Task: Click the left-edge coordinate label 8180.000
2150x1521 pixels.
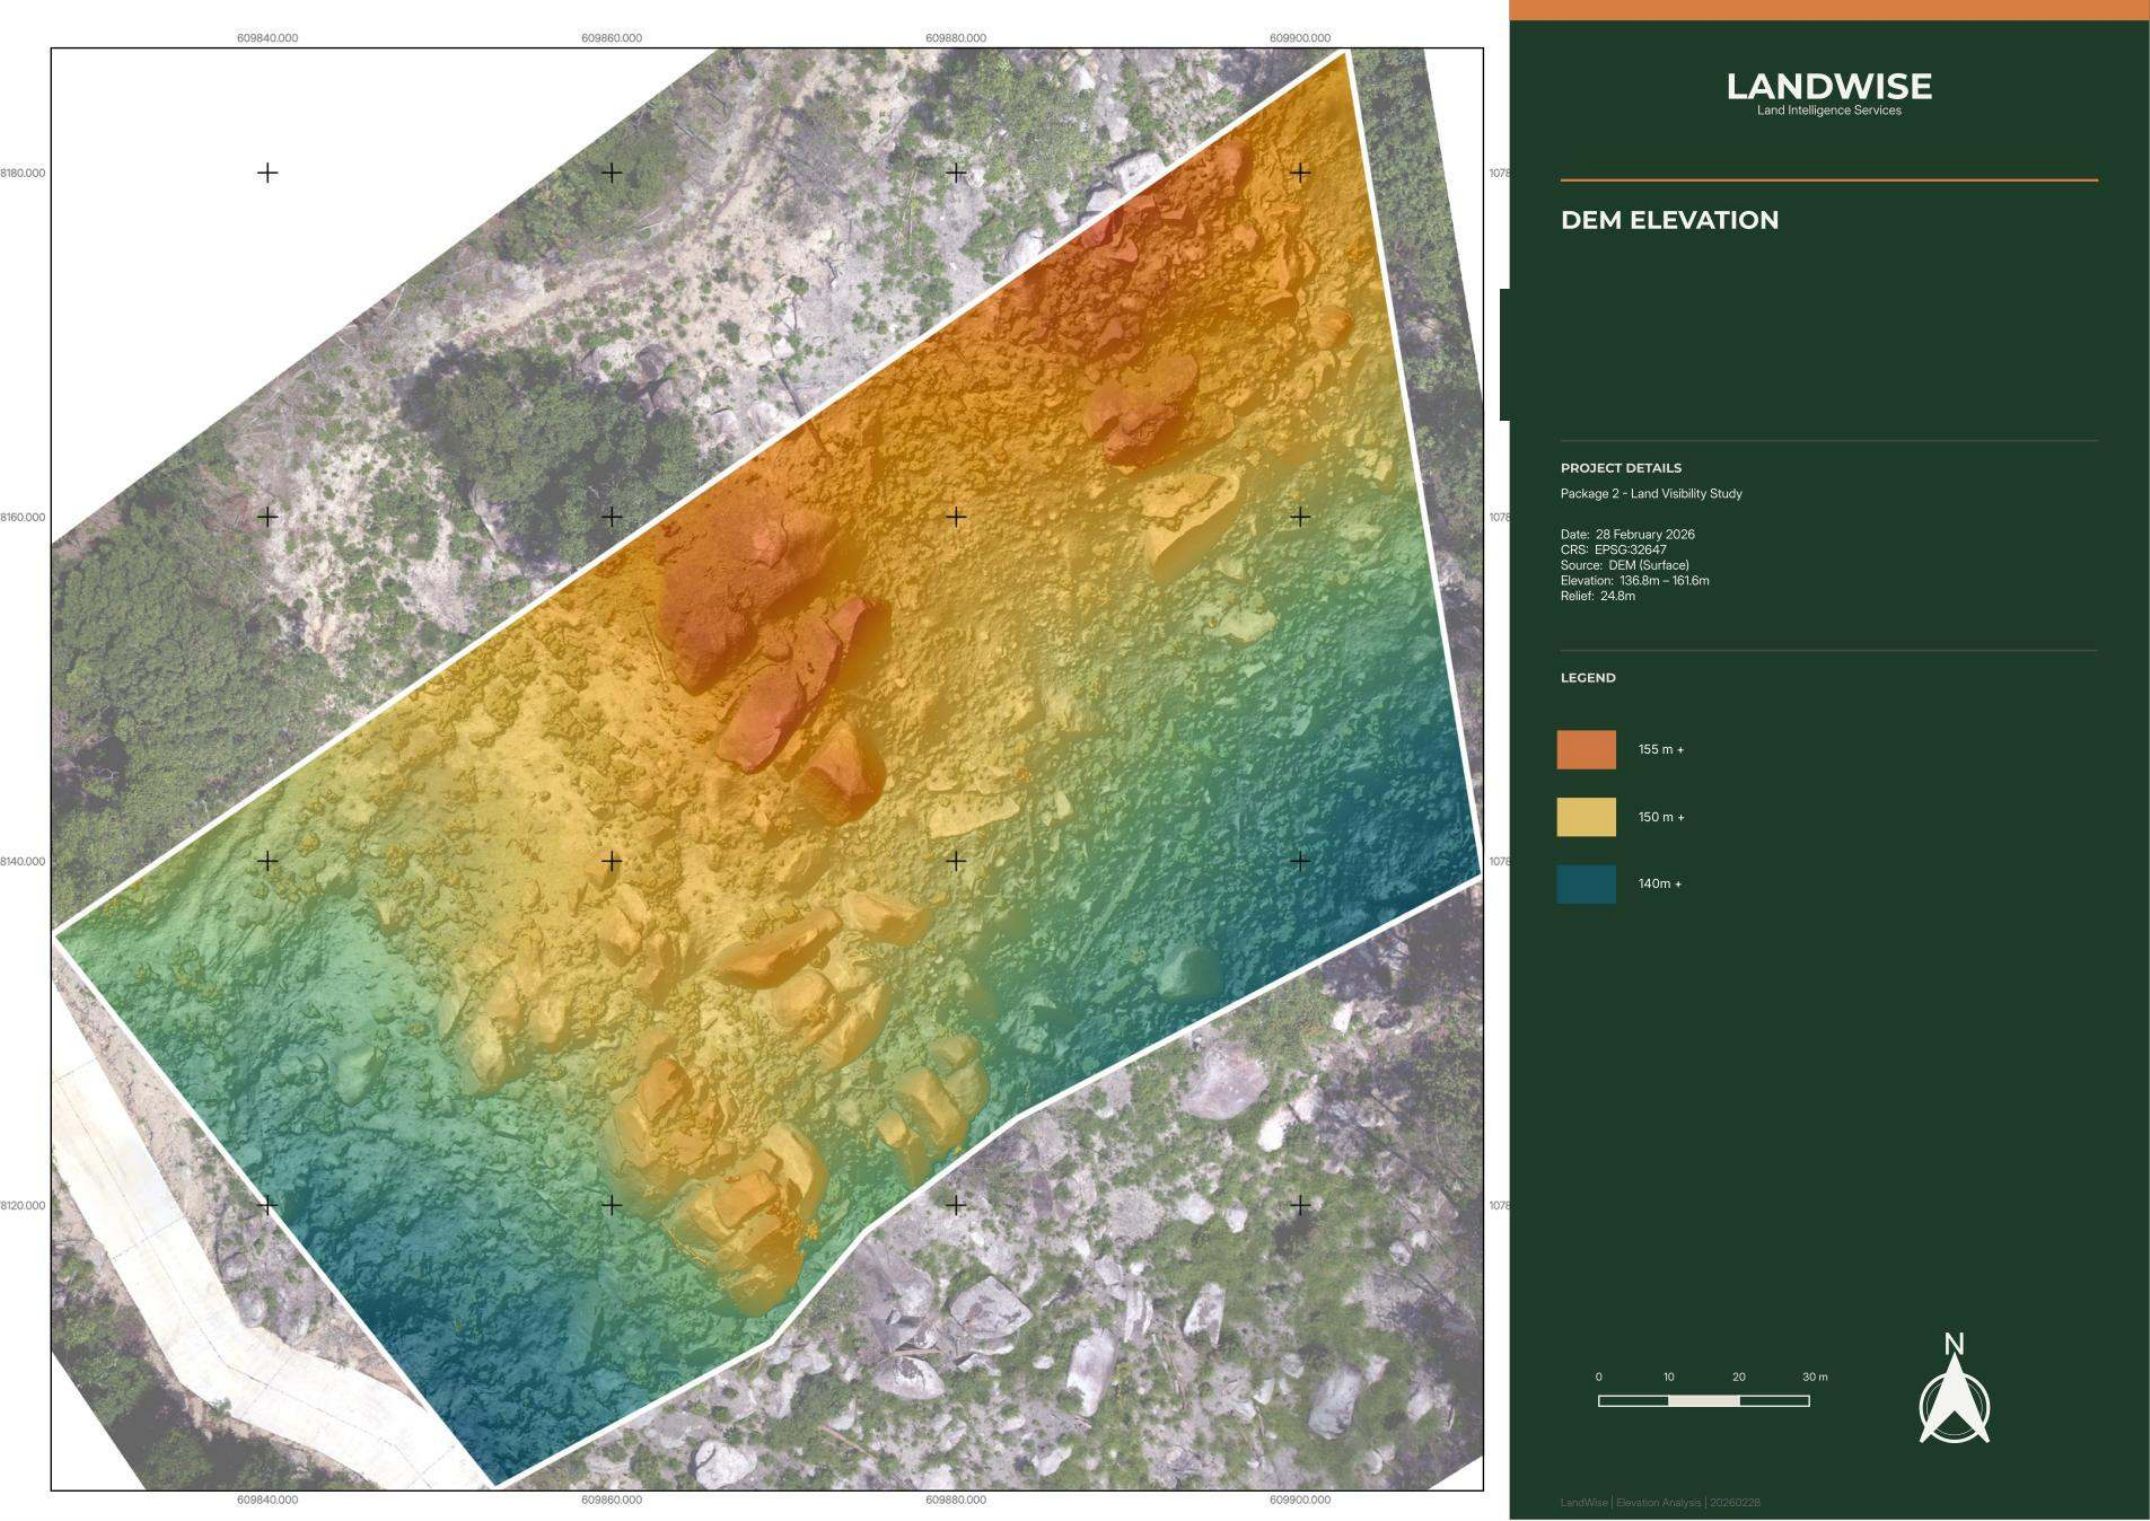Action: click(x=23, y=173)
